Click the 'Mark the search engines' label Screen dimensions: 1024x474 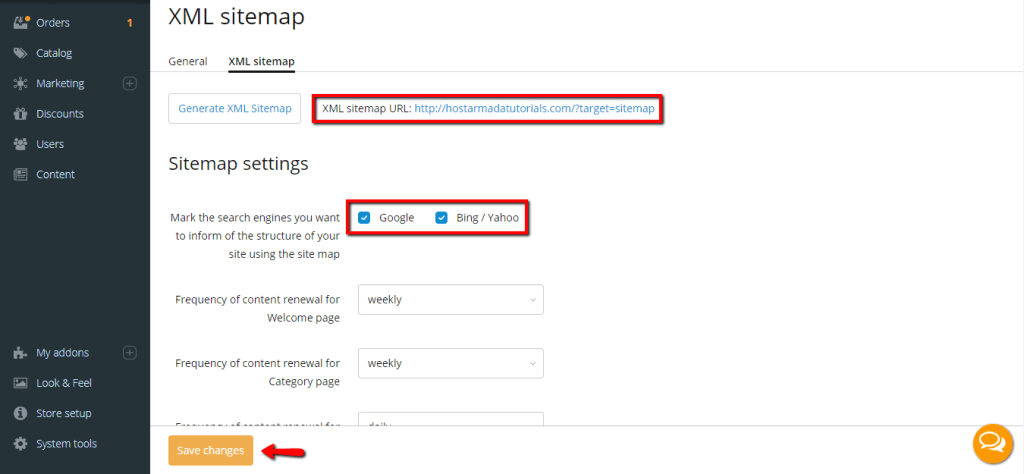[255, 236]
